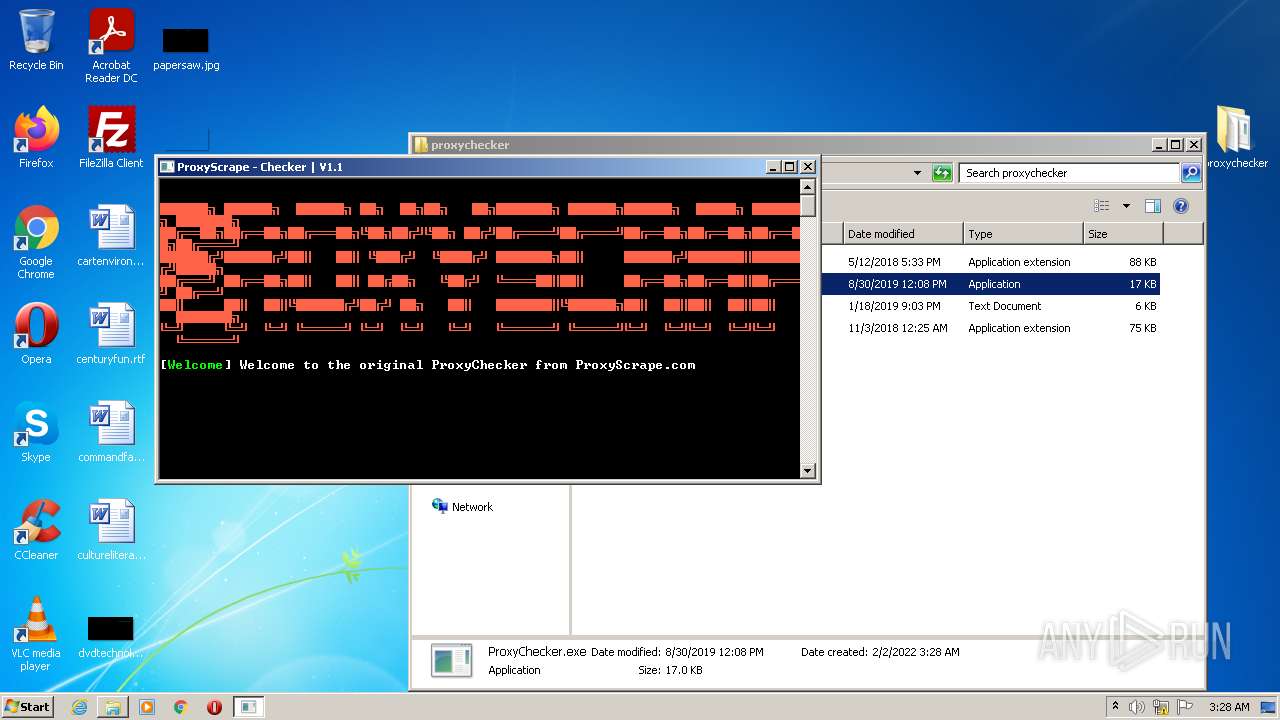This screenshot has width=1280, height=720.
Task: Launch Opera browser desktop shortcut
Action: [x=36, y=333]
